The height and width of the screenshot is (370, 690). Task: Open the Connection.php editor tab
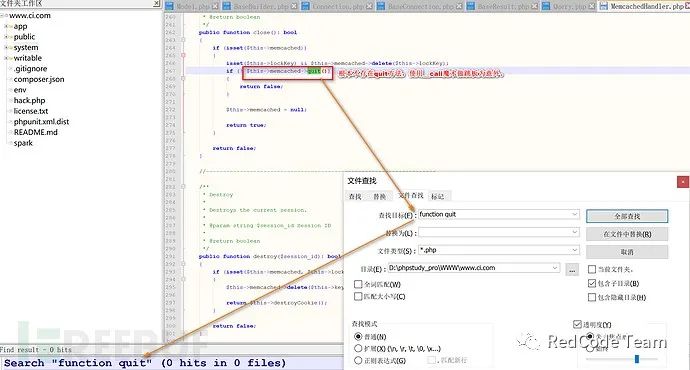(337, 6)
